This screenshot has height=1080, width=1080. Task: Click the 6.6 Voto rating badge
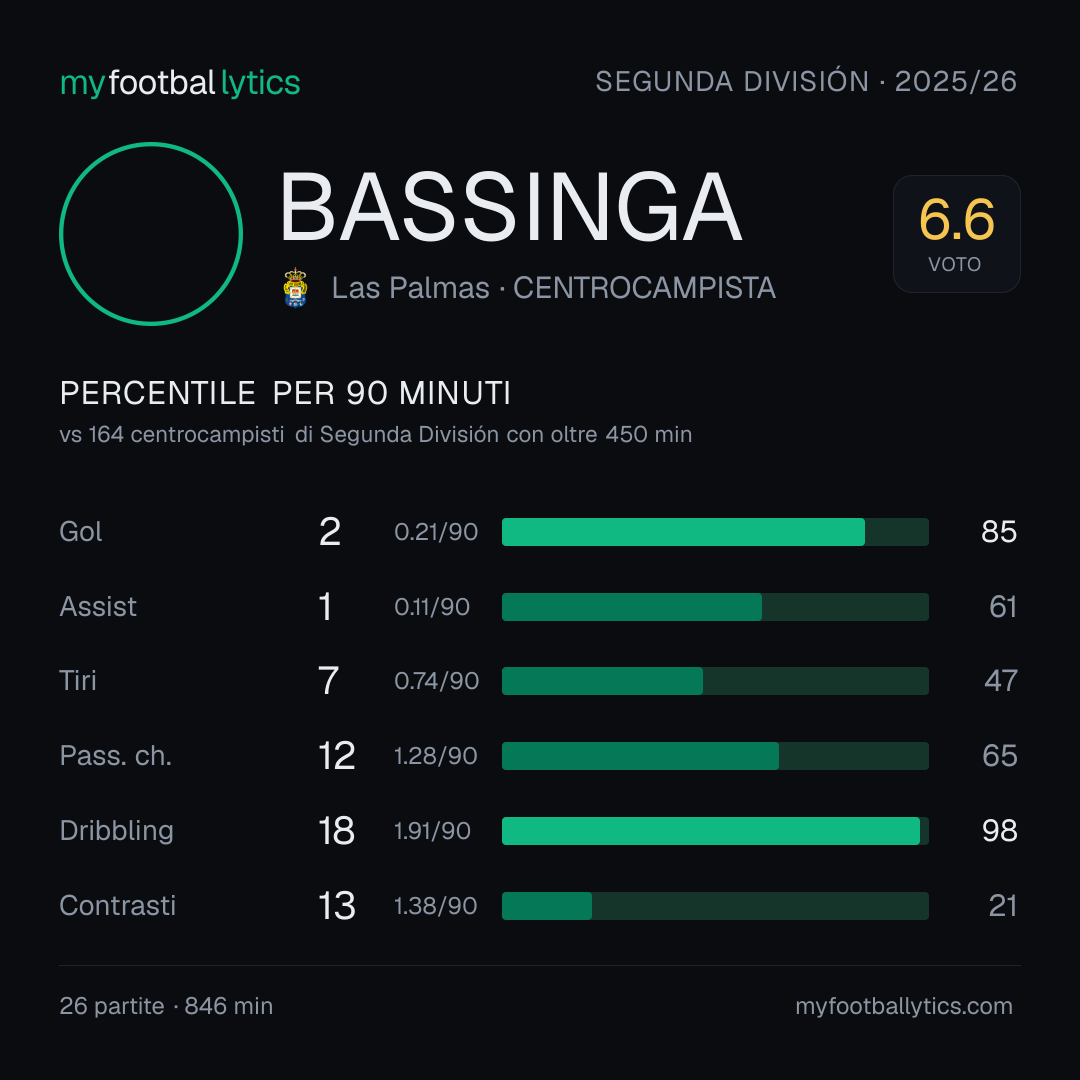point(957,234)
